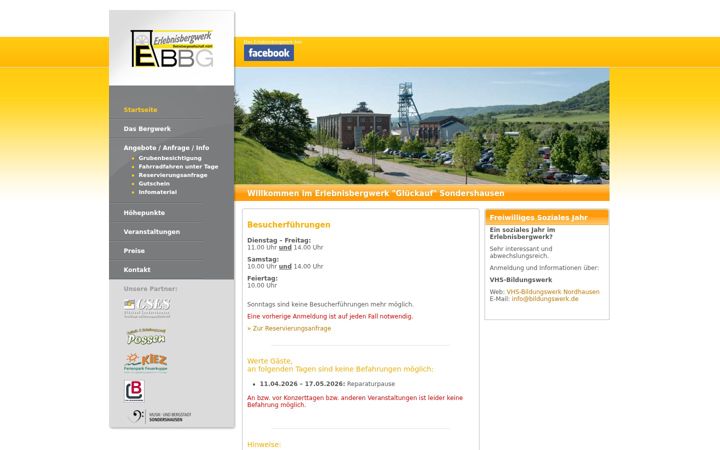Select Grubenbesichtigung submenu entry
720x450 pixels.
pyautogui.click(x=170, y=158)
